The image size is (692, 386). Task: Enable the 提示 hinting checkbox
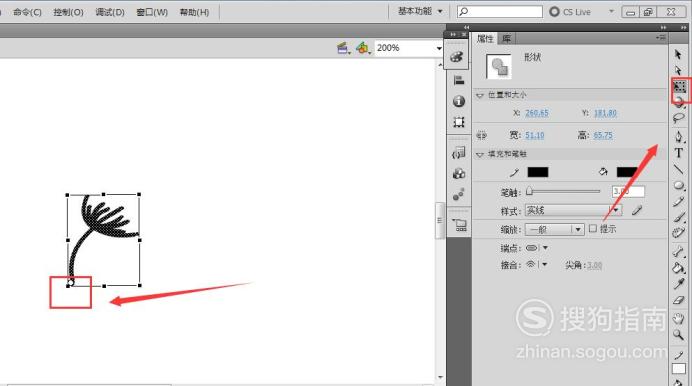click(593, 229)
